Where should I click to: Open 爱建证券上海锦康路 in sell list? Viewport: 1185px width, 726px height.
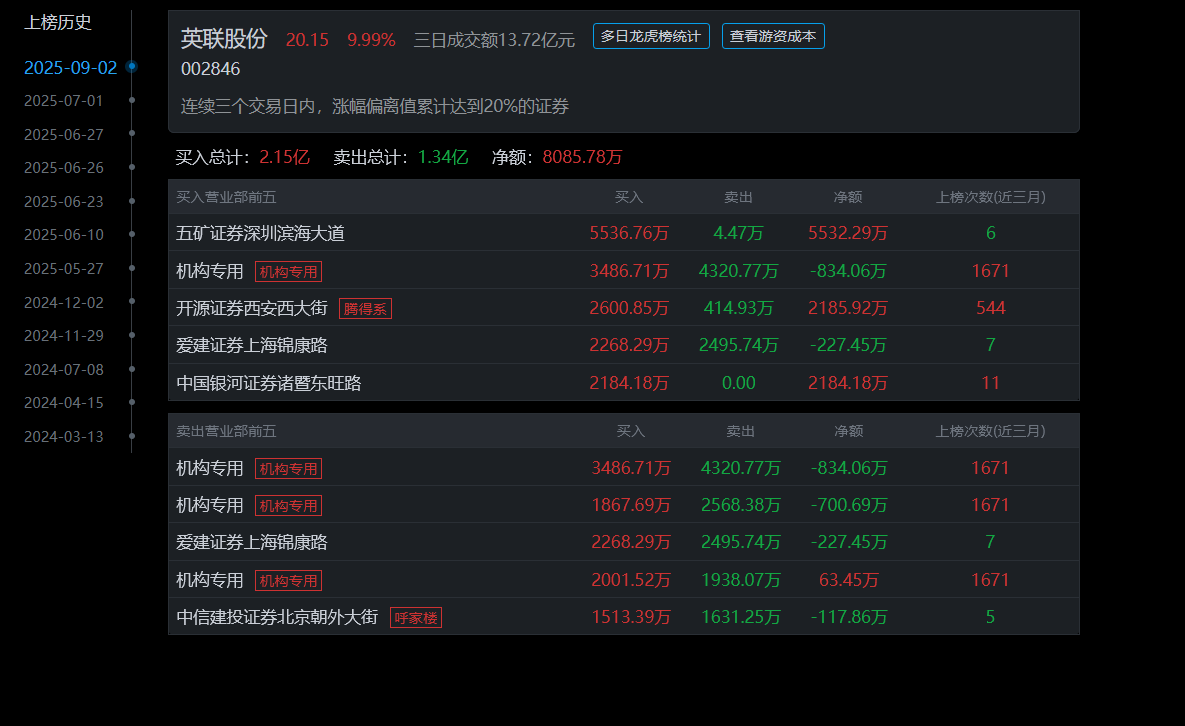252,542
